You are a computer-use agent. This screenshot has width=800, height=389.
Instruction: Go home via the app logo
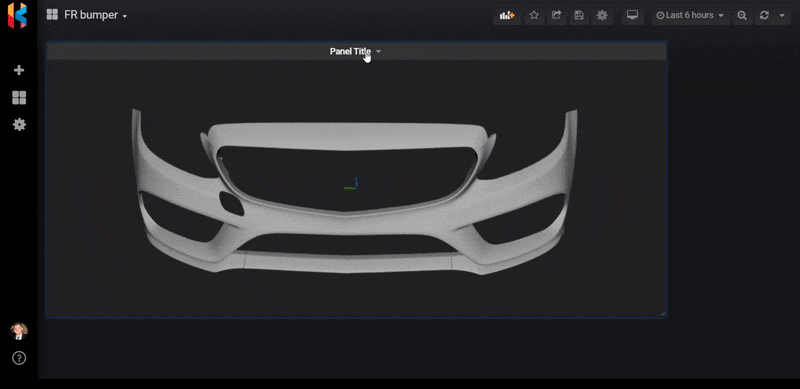tap(17, 15)
